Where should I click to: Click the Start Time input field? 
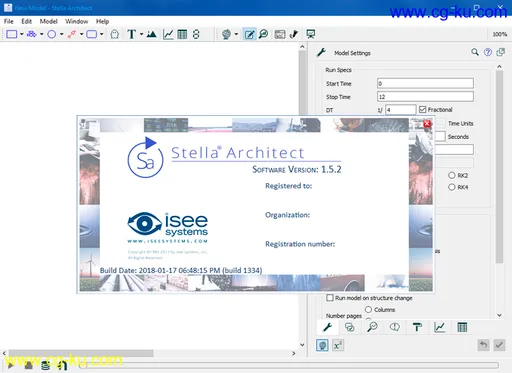tap(425, 83)
